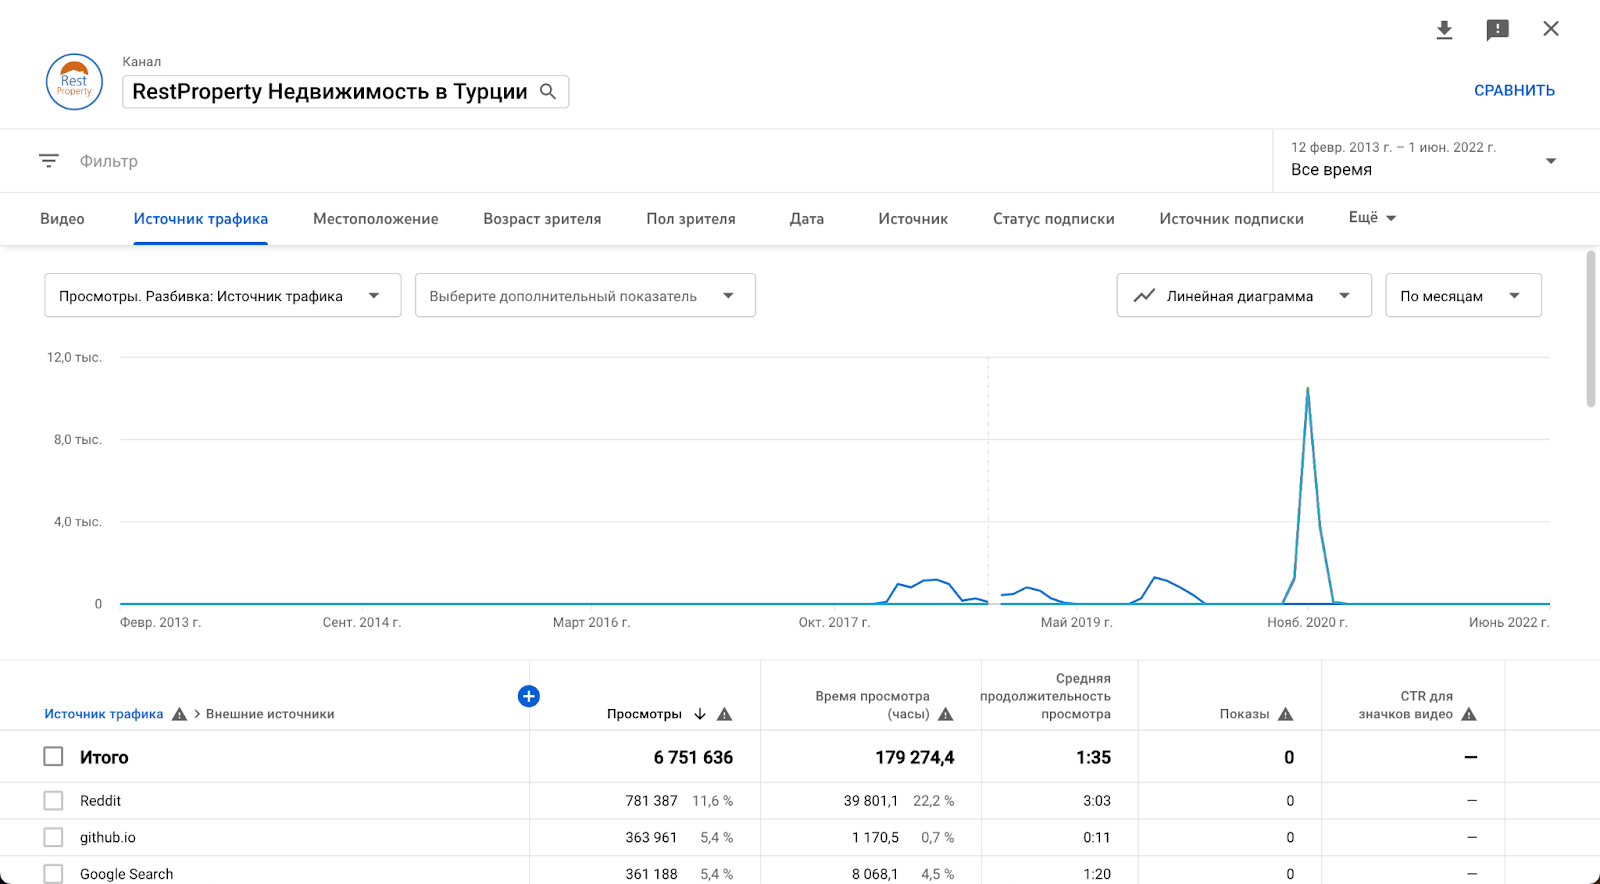
Task: Open the Источник tab
Action: click(x=913, y=219)
